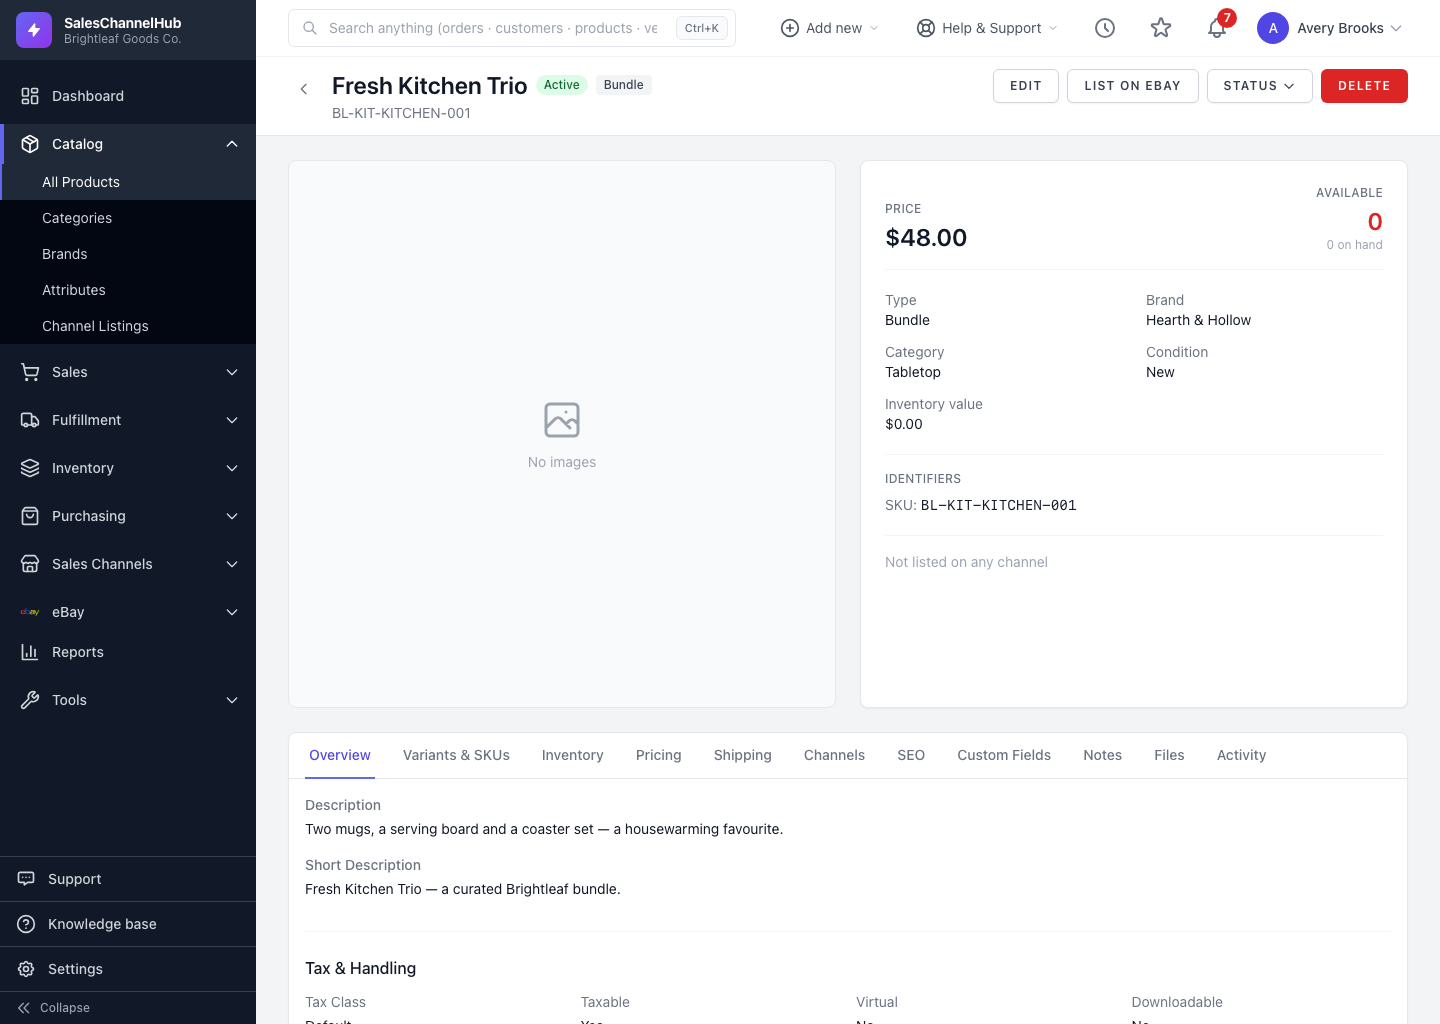
Task: Go back using the left arrow
Action: (x=304, y=89)
